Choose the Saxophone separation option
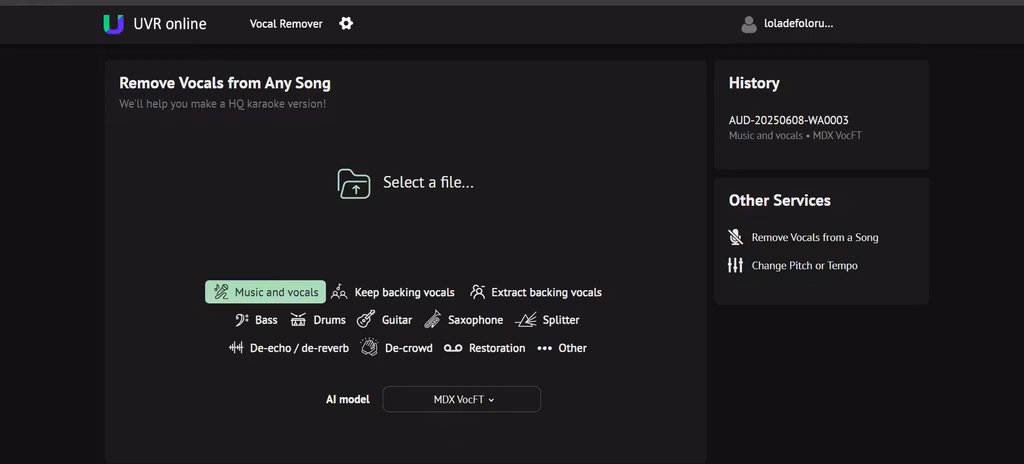The image size is (1024, 464). pos(464,320)
